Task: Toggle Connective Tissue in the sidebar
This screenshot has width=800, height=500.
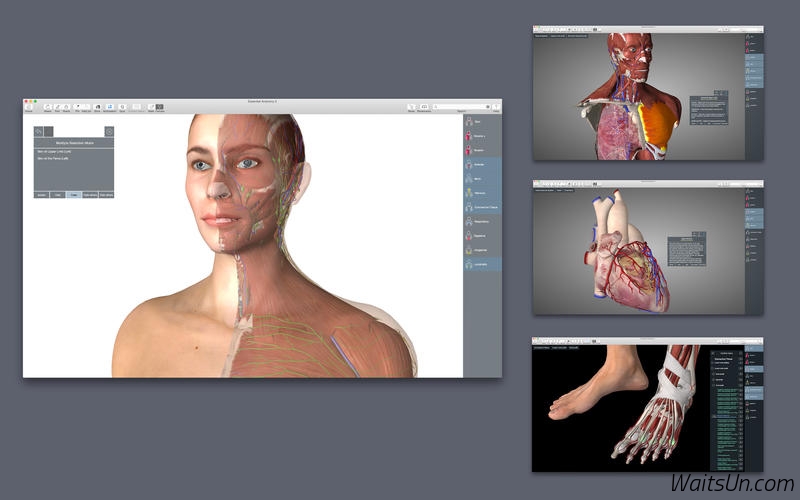Action: coord(482,208)
